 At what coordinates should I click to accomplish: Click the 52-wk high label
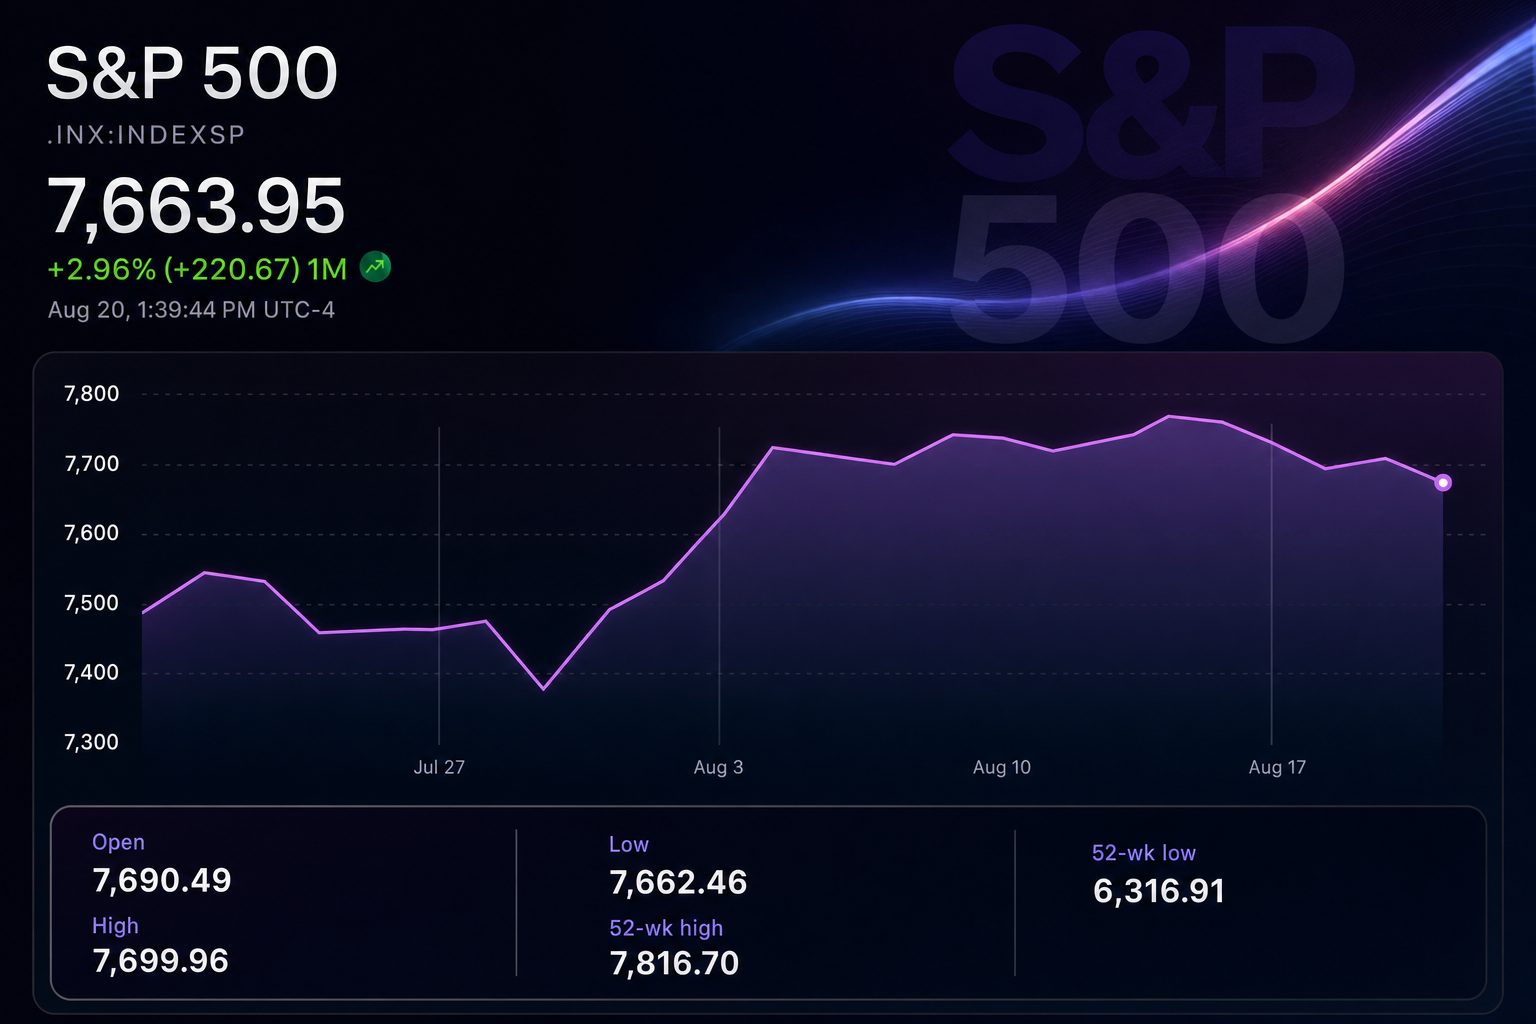tap(666, 928)
